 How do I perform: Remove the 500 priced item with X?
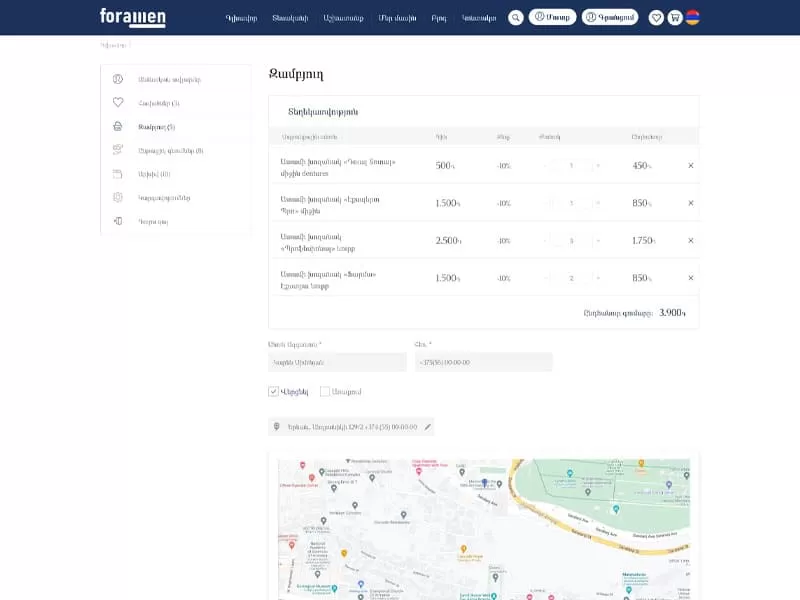691,165
